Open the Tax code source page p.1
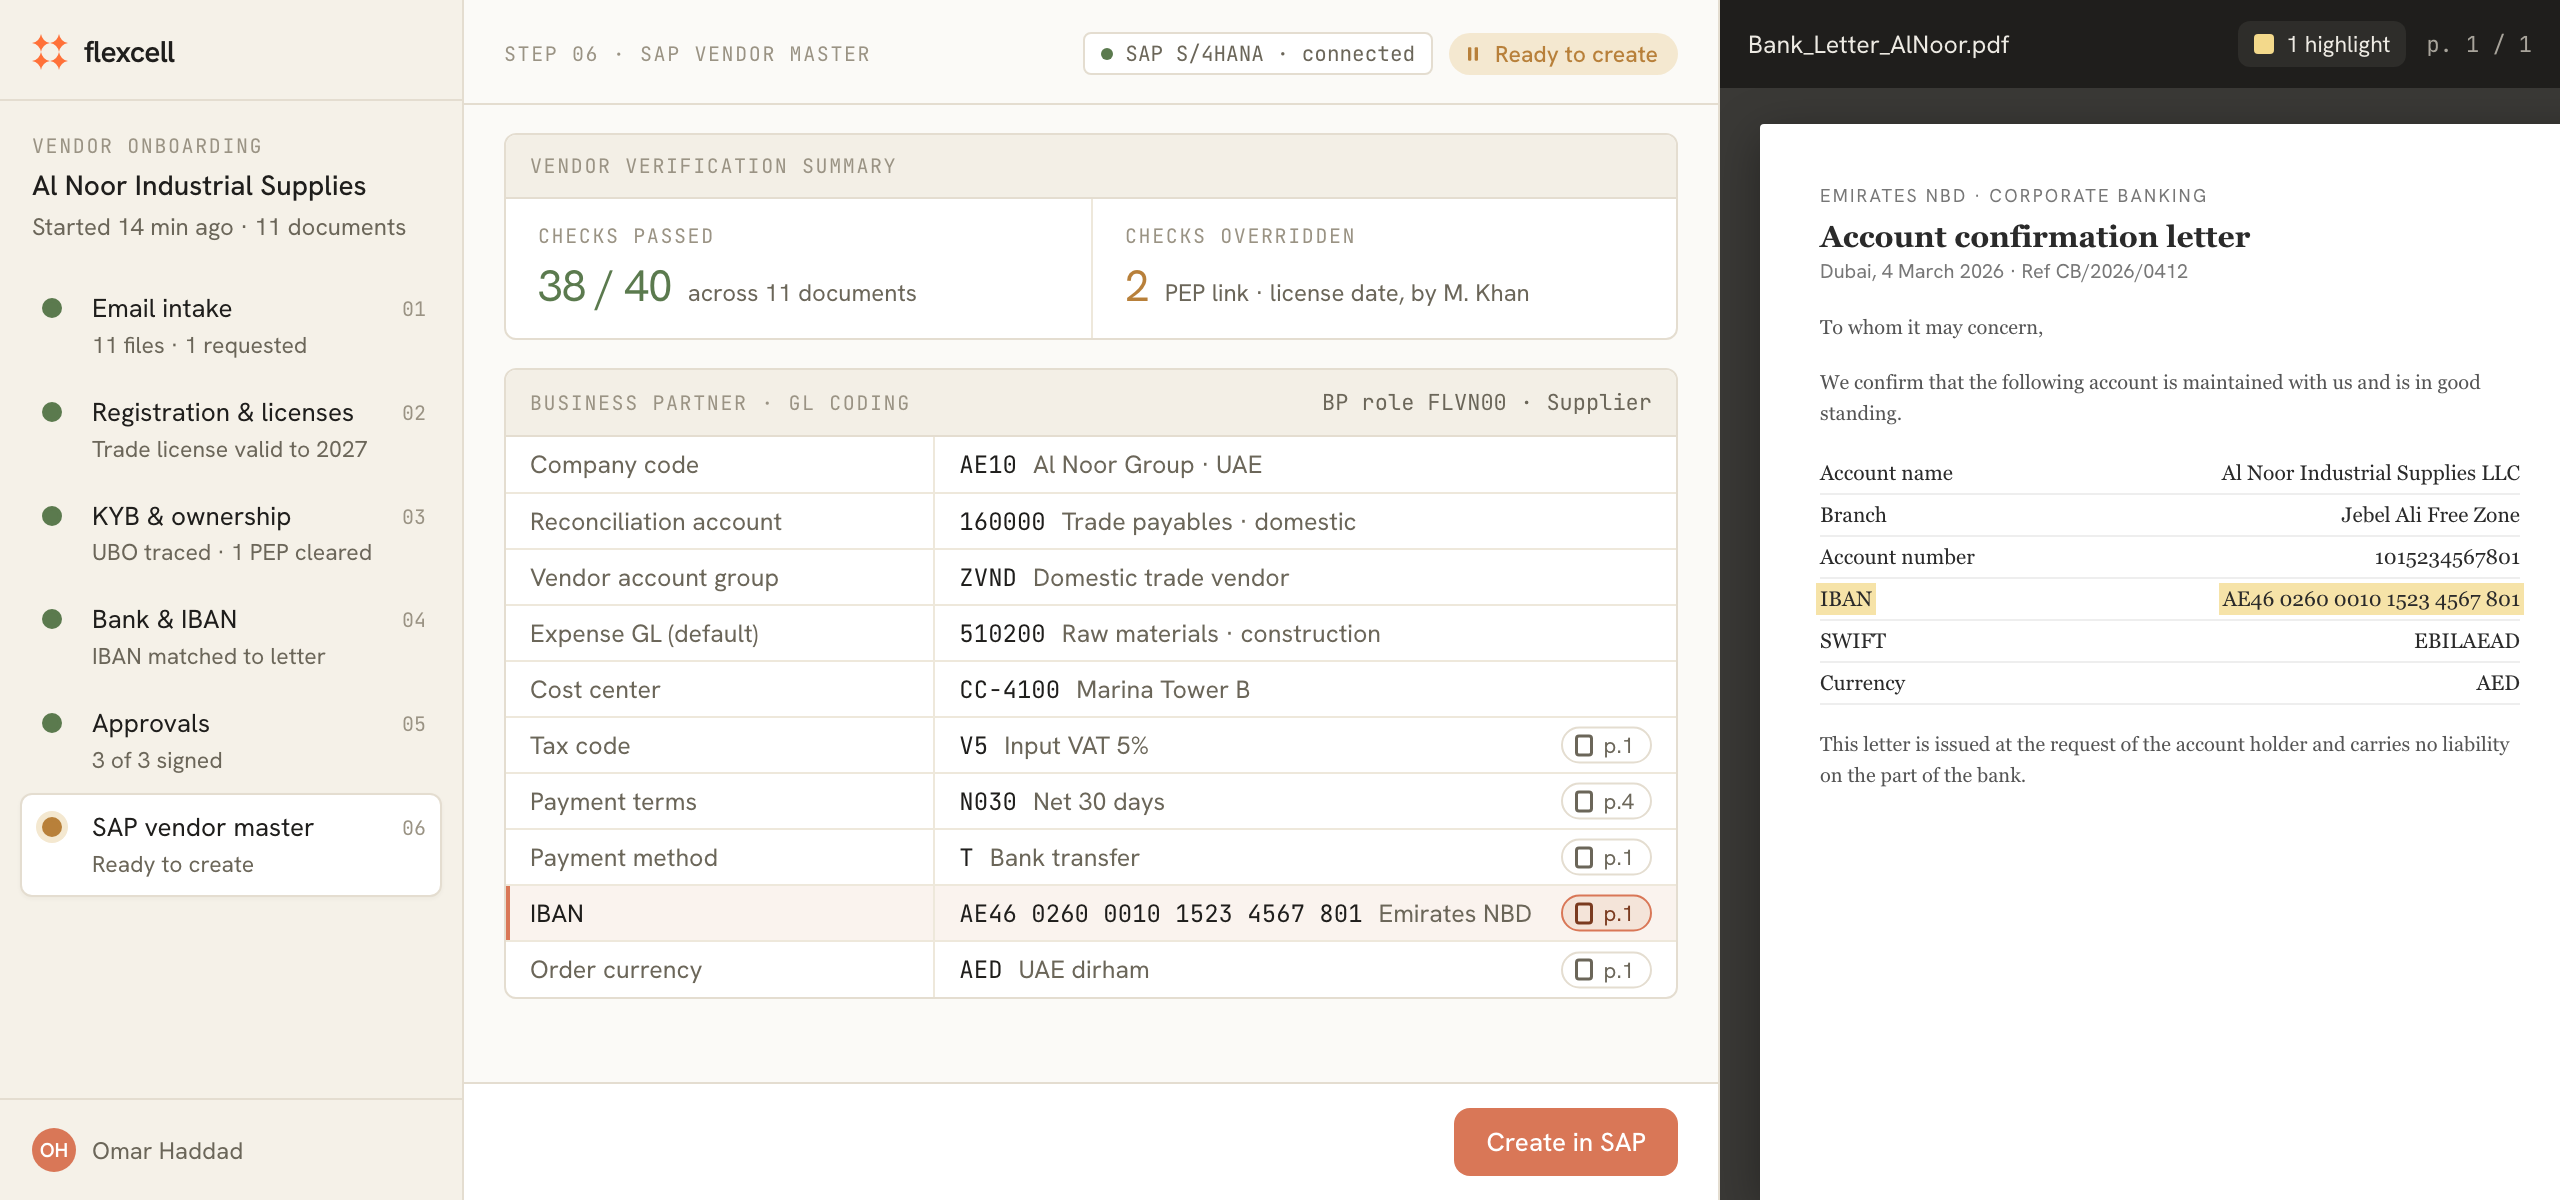Screen dimensions: 2560x1200 click(x=1606, y=745)
